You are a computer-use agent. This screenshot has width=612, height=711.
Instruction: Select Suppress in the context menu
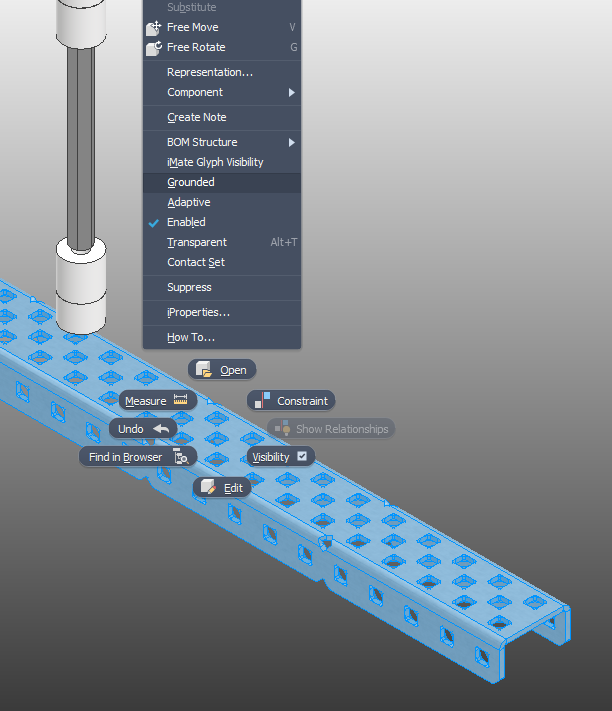point(222,287)
